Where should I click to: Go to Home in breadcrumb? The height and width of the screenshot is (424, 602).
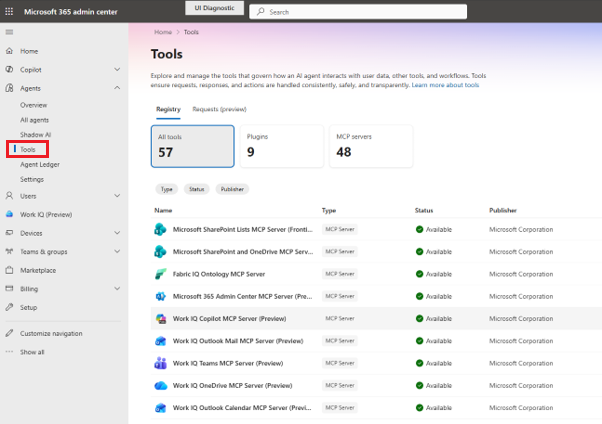pos(163,32)
